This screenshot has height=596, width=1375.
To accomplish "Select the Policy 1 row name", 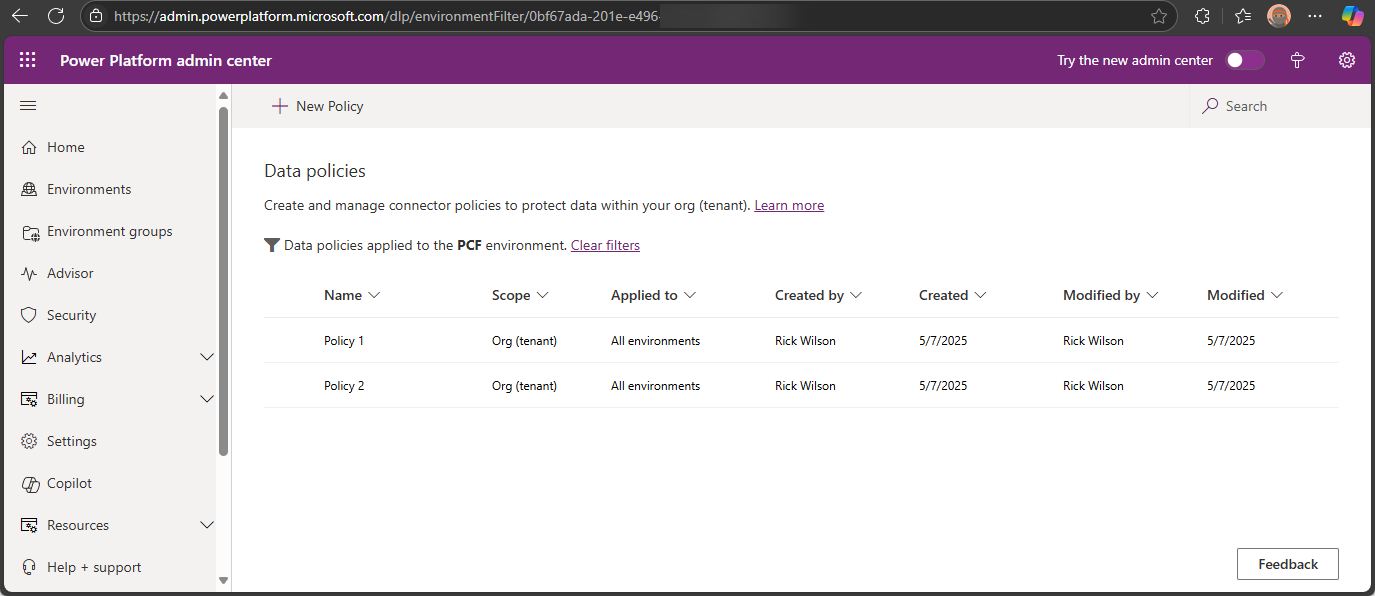I will click(x=344, y=341).
